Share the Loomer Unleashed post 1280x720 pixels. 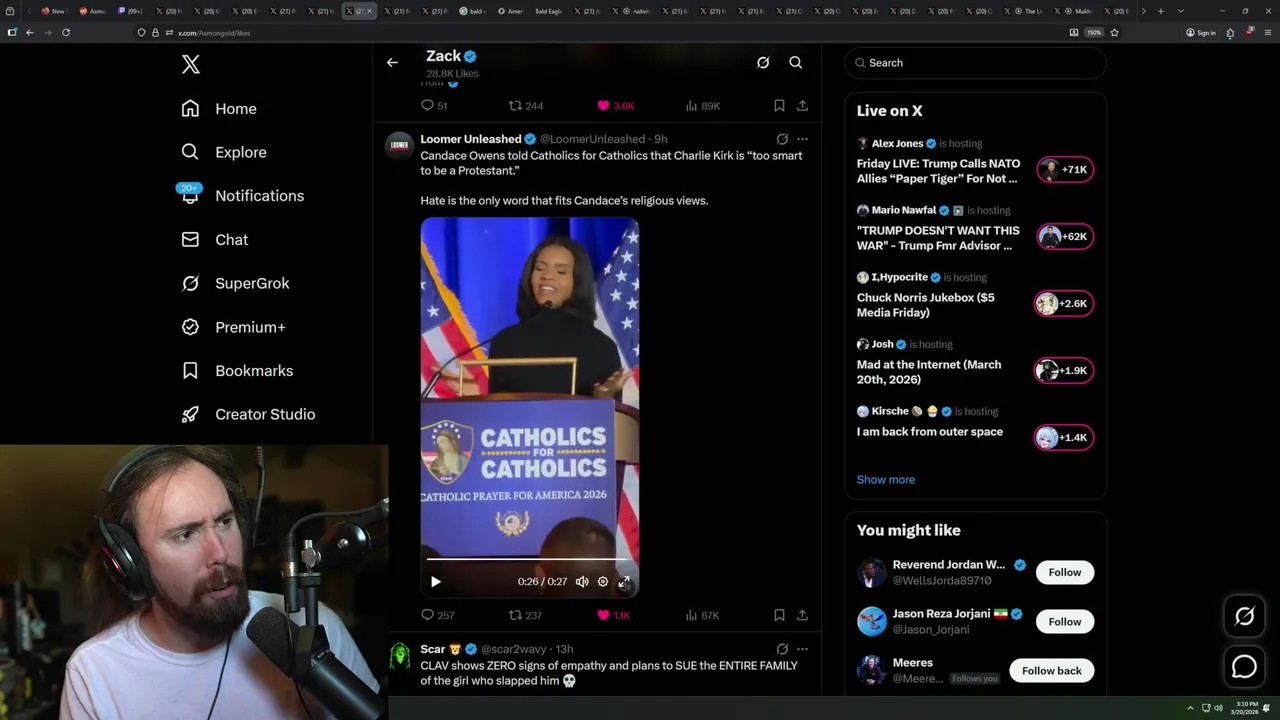(802, 615)
